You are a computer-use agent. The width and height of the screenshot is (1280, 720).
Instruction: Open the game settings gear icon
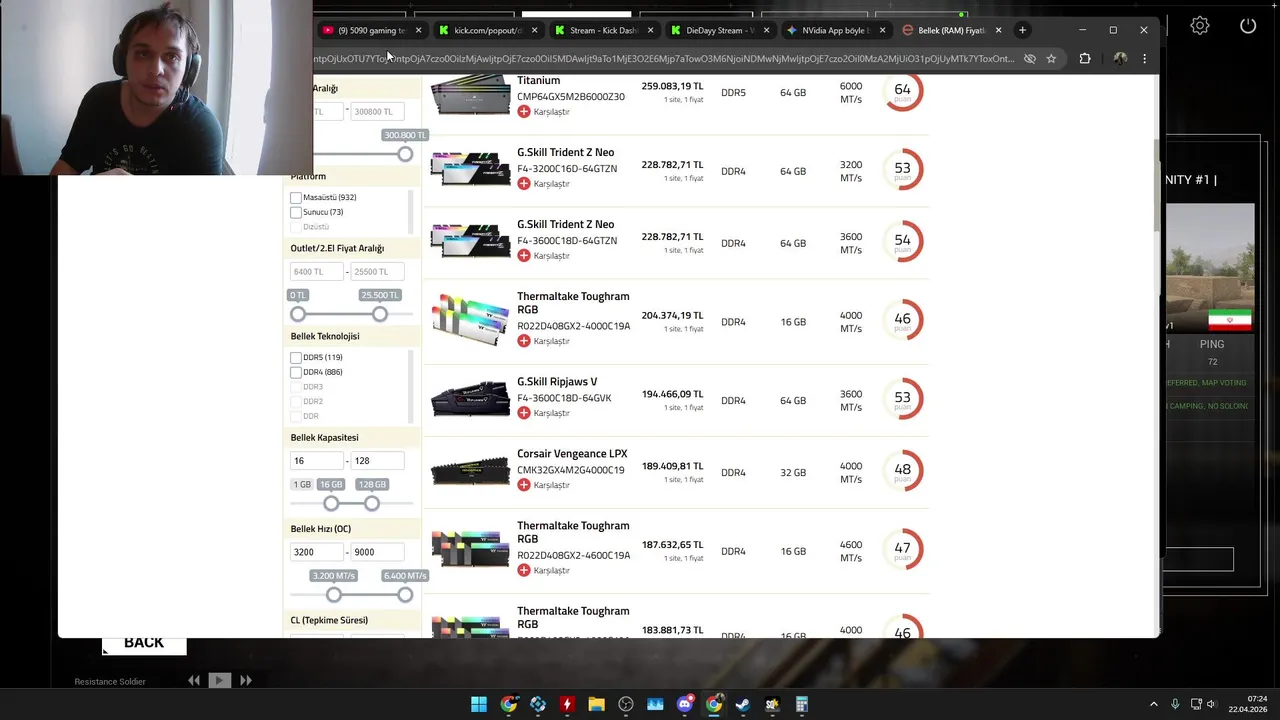[x=1200, y=26]
